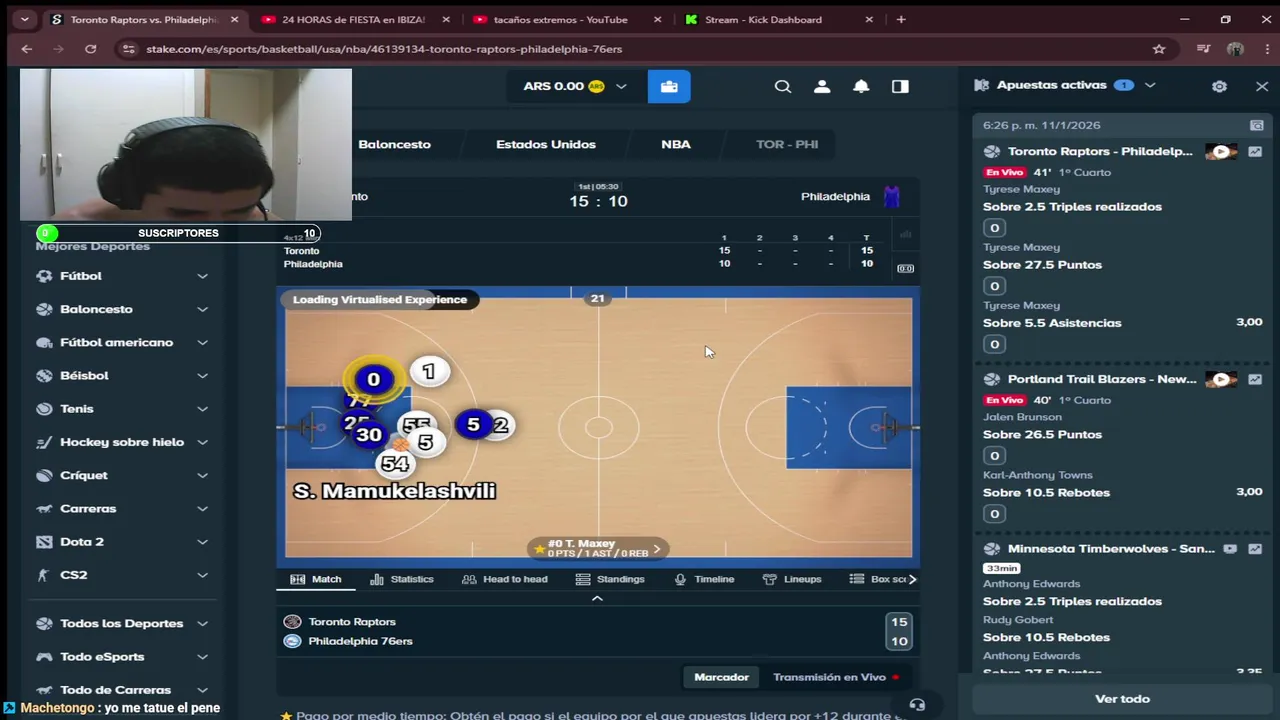The height and width of the screenshot is (720, 1280).
Task: Expand the Fútbol sidebar section
Action: (x=202, y=276)
